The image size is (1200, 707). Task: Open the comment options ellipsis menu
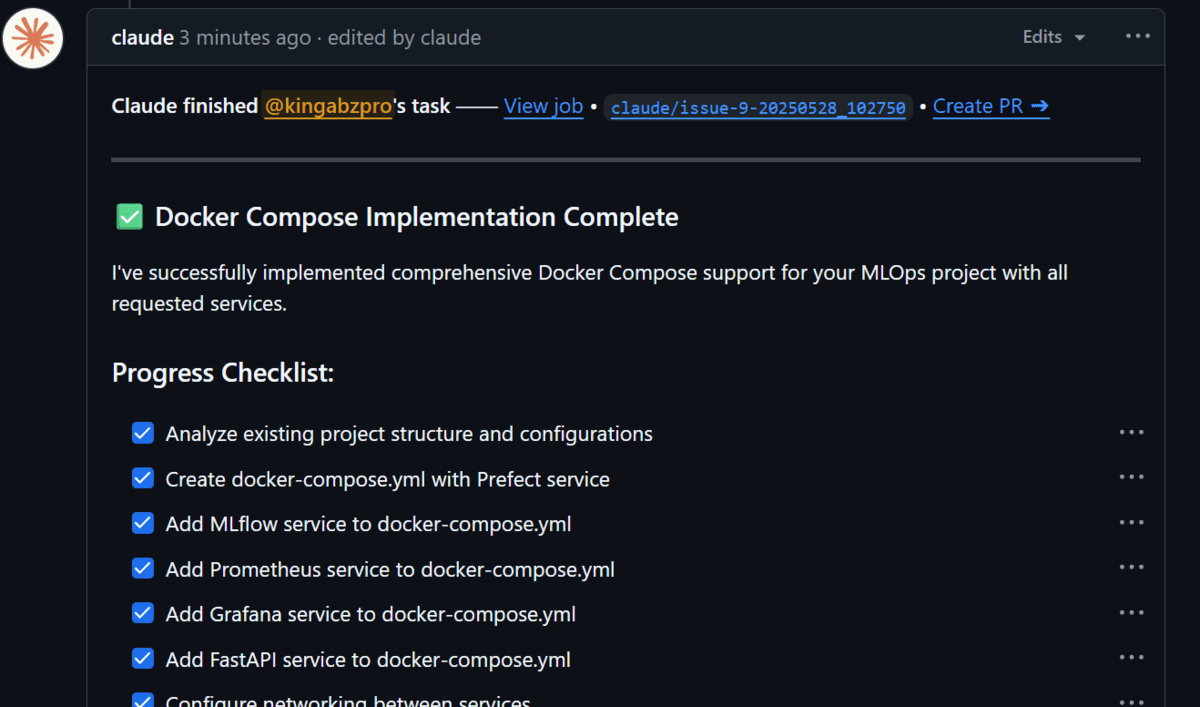click(x=1138, y=37)
